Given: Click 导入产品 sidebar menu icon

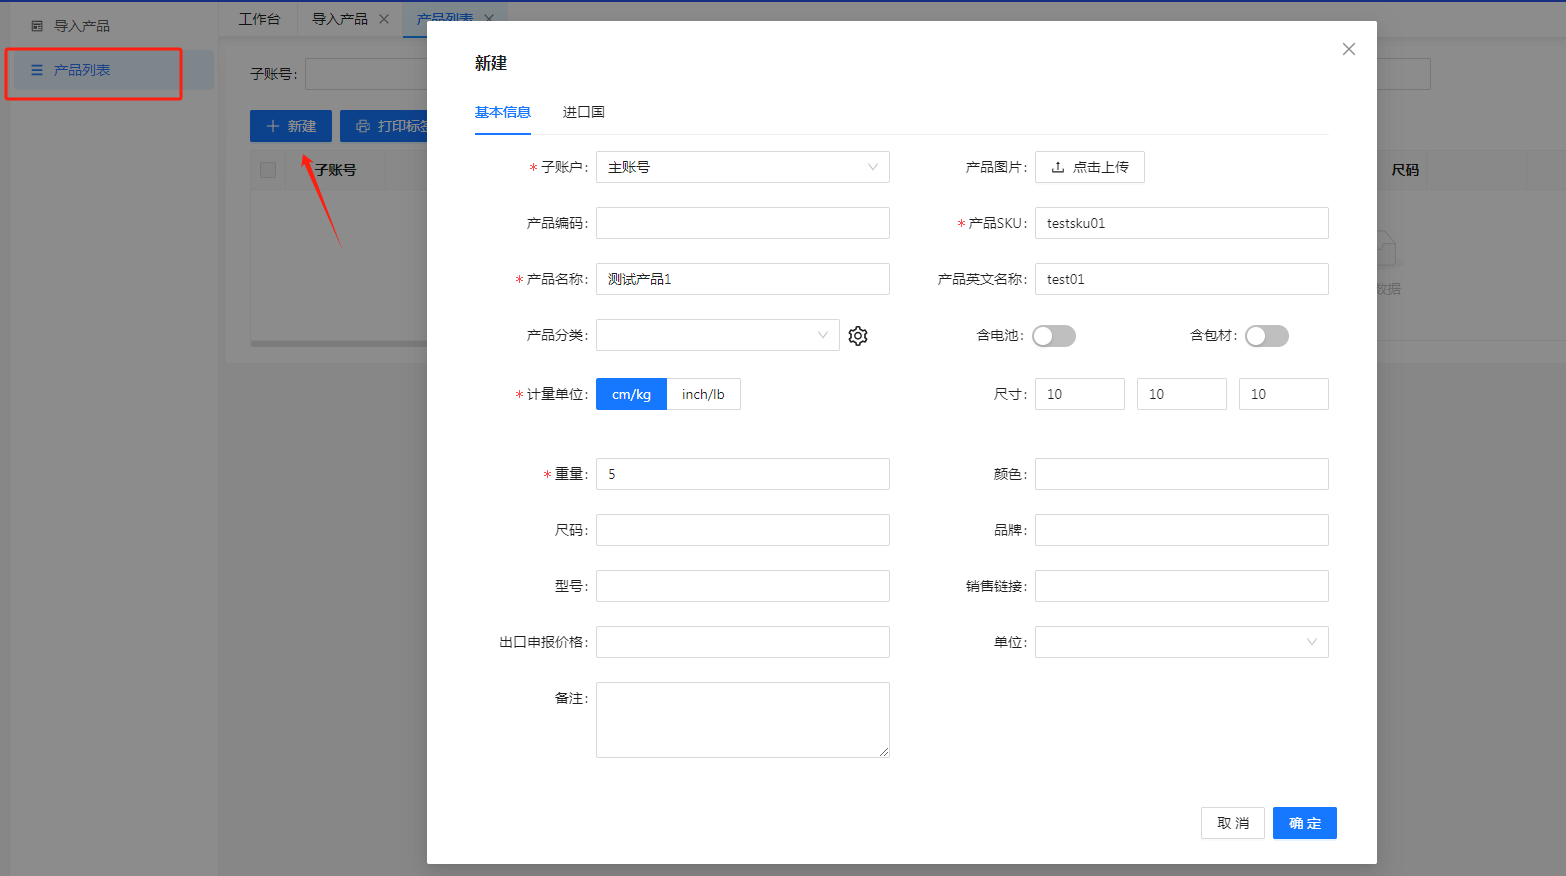Looking at the screenshot, I should 37,26.
